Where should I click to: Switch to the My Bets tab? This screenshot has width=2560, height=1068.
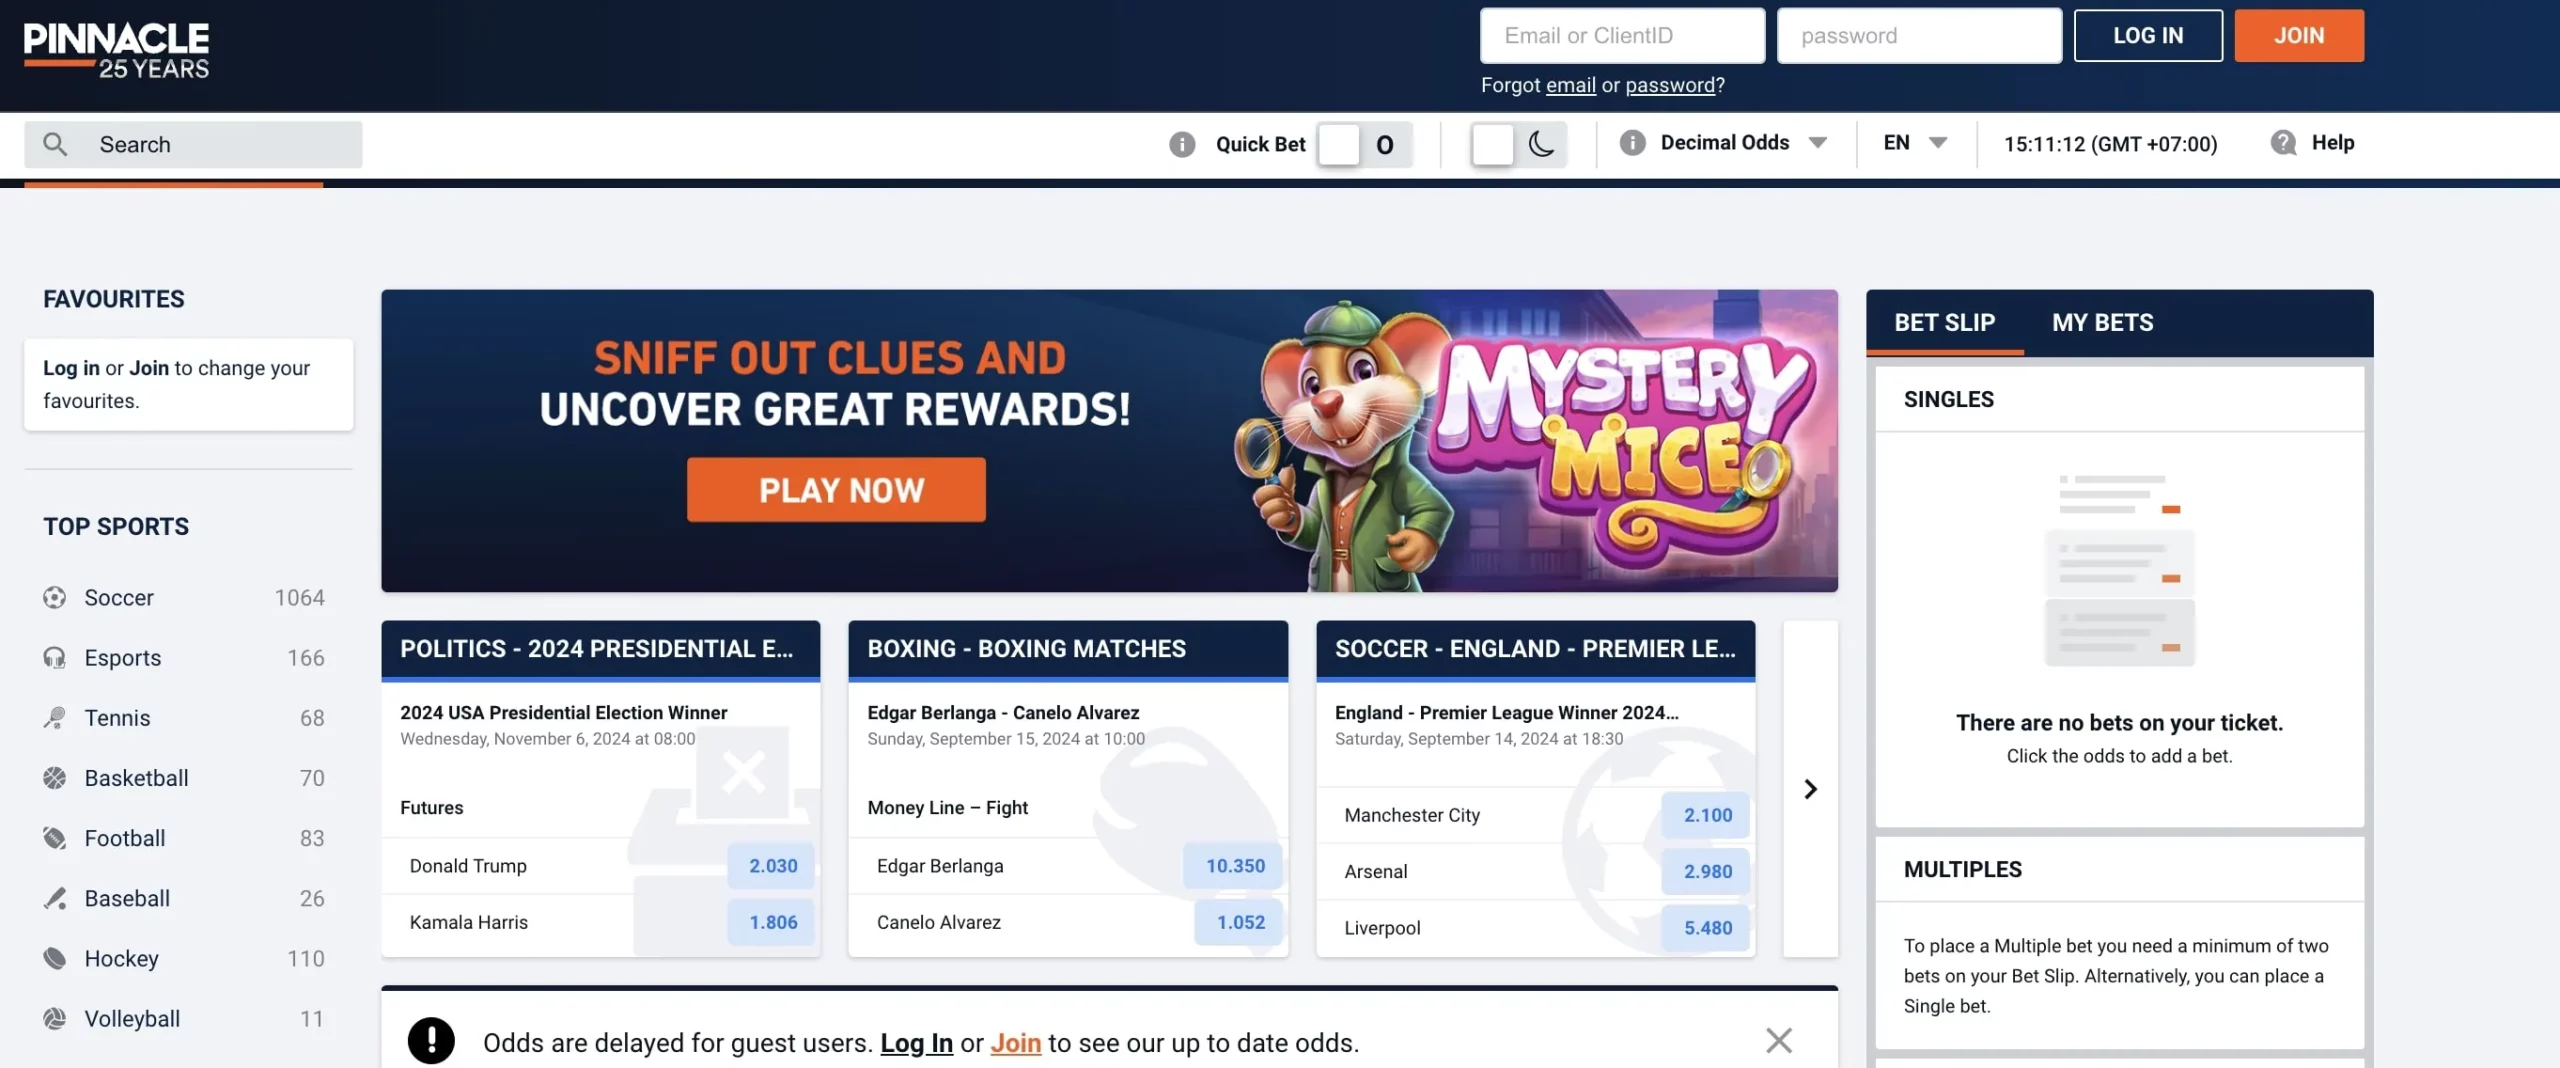pyautogui.click(x=2102, y=323)
